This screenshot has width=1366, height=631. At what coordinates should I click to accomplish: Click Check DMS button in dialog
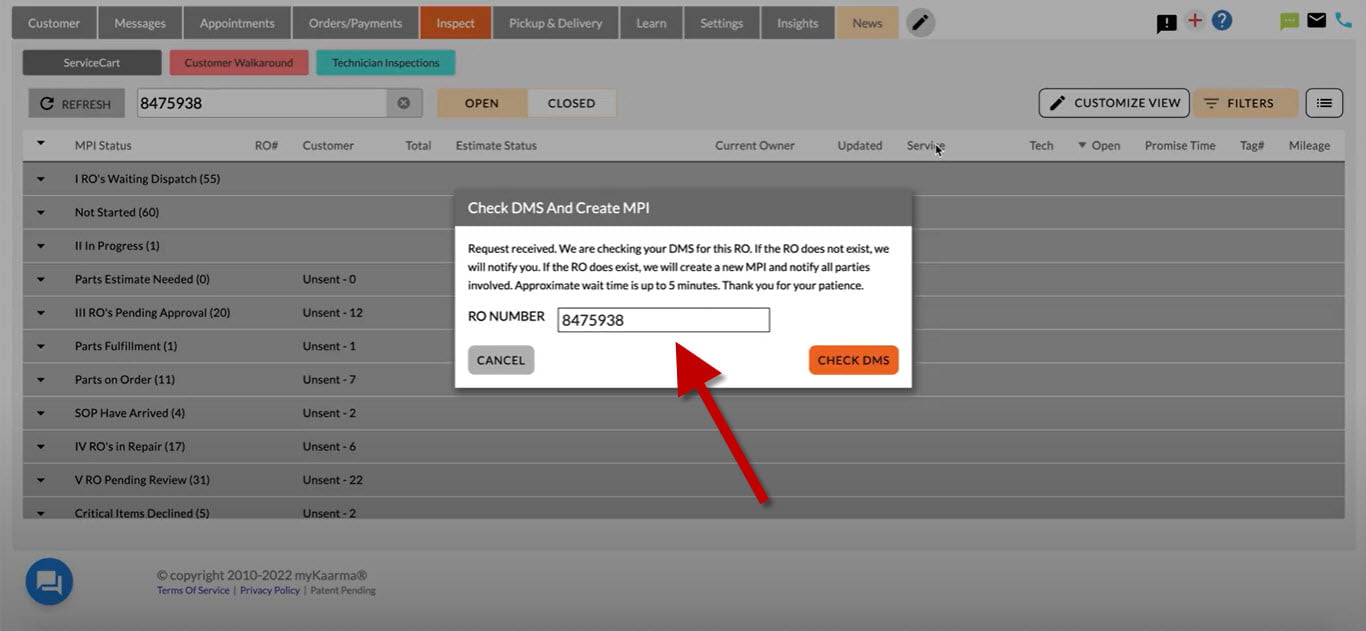(x=853, y=360)
